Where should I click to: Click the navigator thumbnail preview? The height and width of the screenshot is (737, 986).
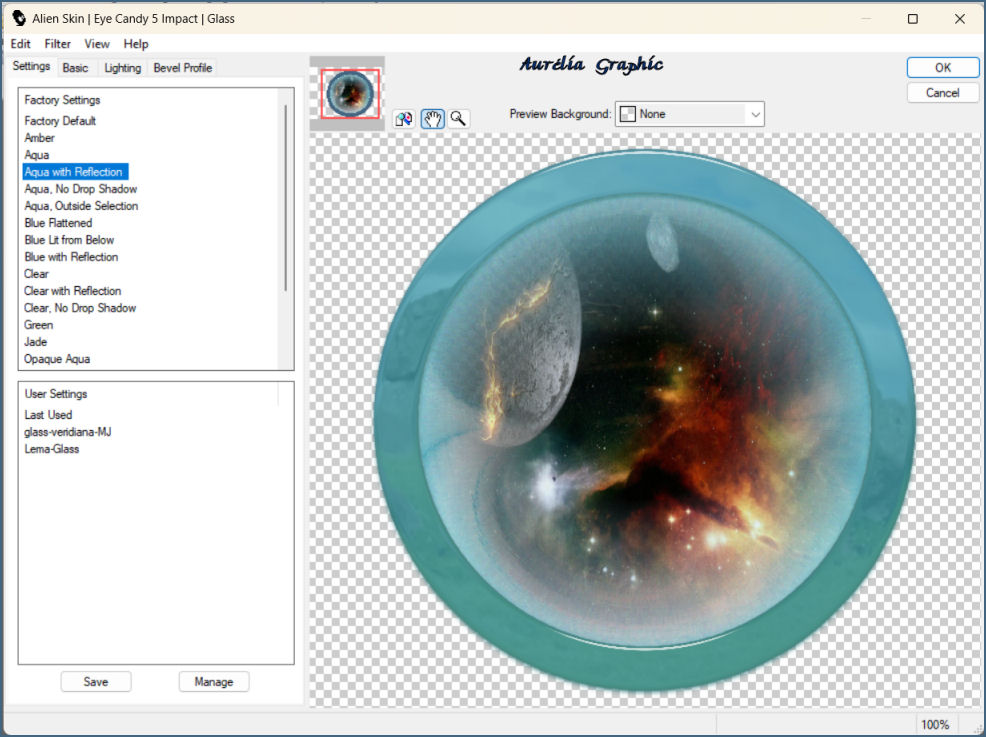[x=349, y=94]
